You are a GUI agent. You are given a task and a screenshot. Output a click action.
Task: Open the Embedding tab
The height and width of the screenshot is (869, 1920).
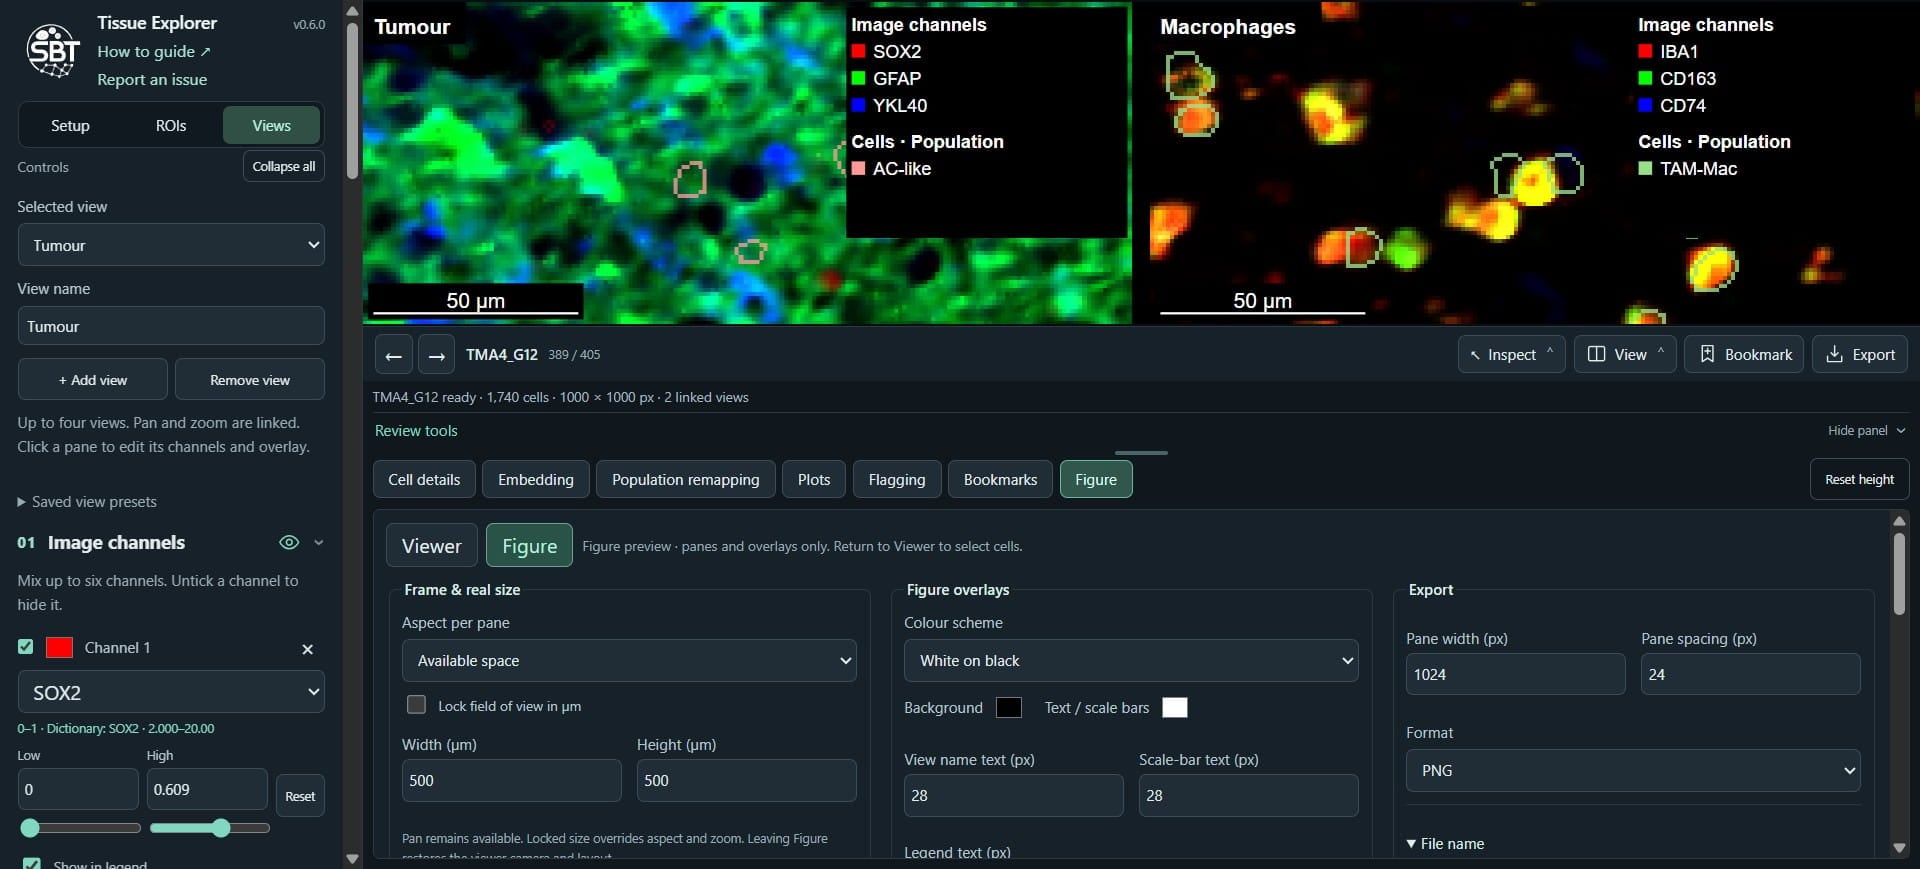coord(536,480)
